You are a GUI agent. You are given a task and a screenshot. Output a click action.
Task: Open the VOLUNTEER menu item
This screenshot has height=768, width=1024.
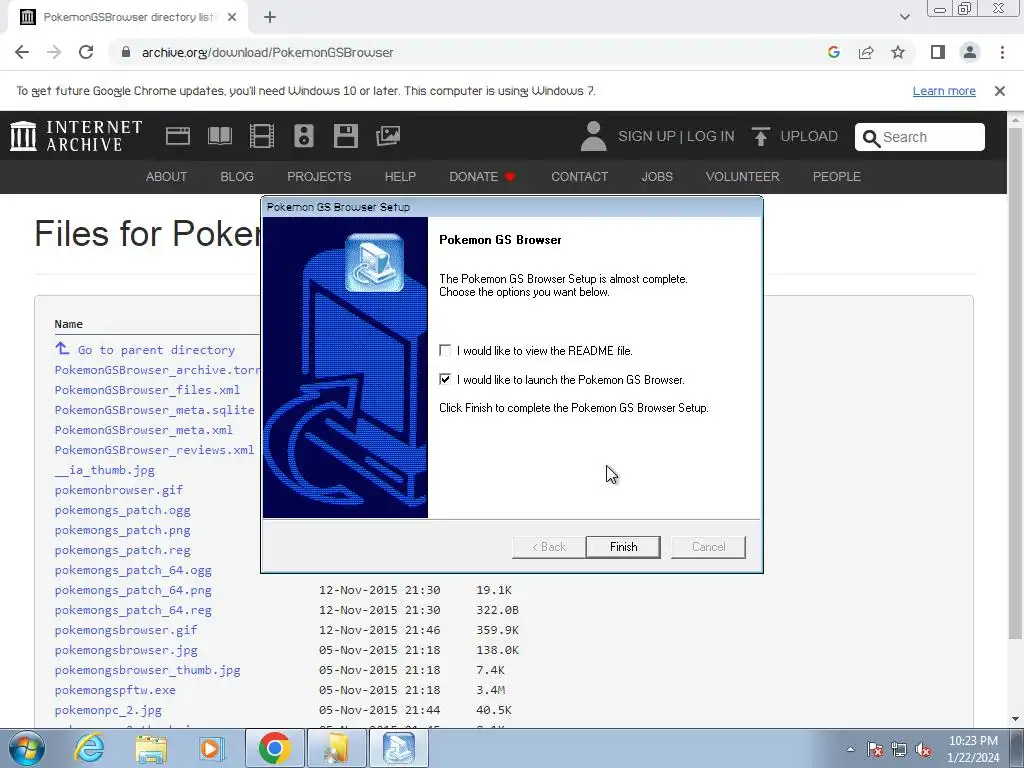[x=742, y=177]
